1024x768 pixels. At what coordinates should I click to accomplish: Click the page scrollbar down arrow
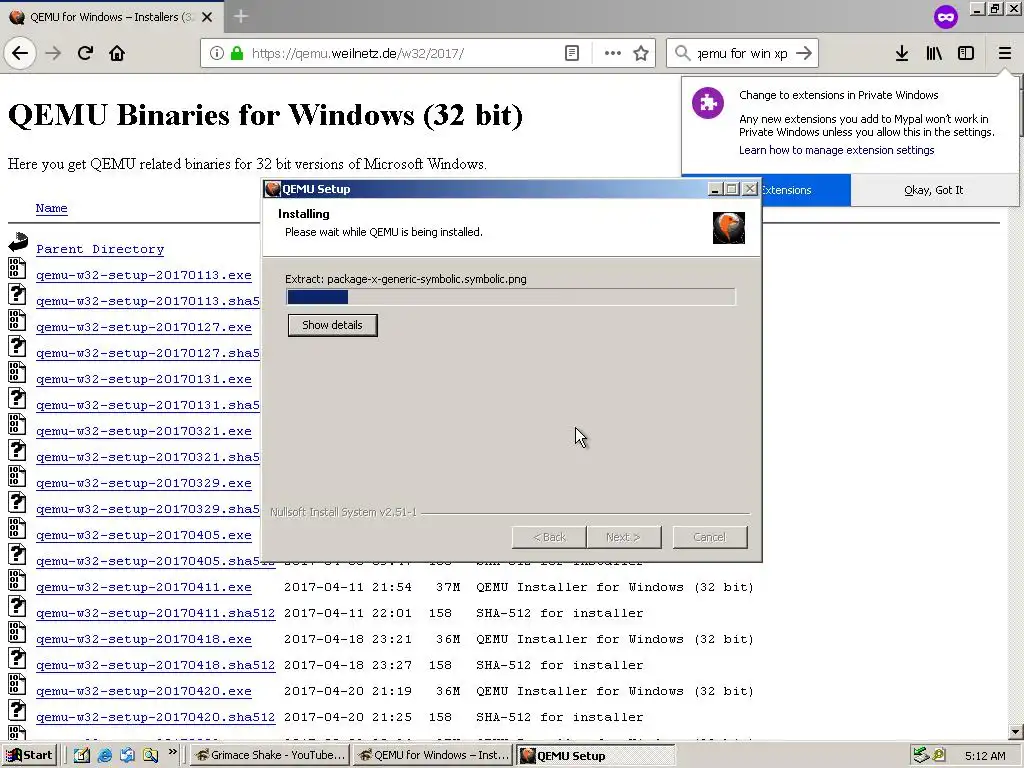pos(1016,732)
